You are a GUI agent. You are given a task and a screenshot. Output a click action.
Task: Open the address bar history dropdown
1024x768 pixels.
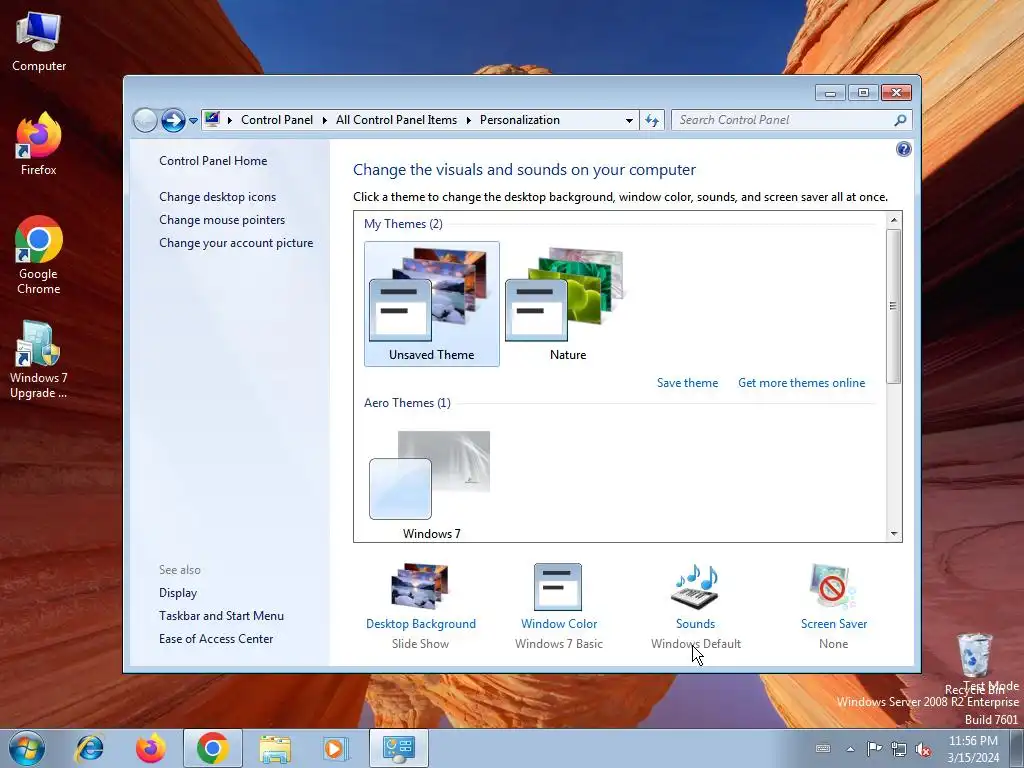(629, 120)
